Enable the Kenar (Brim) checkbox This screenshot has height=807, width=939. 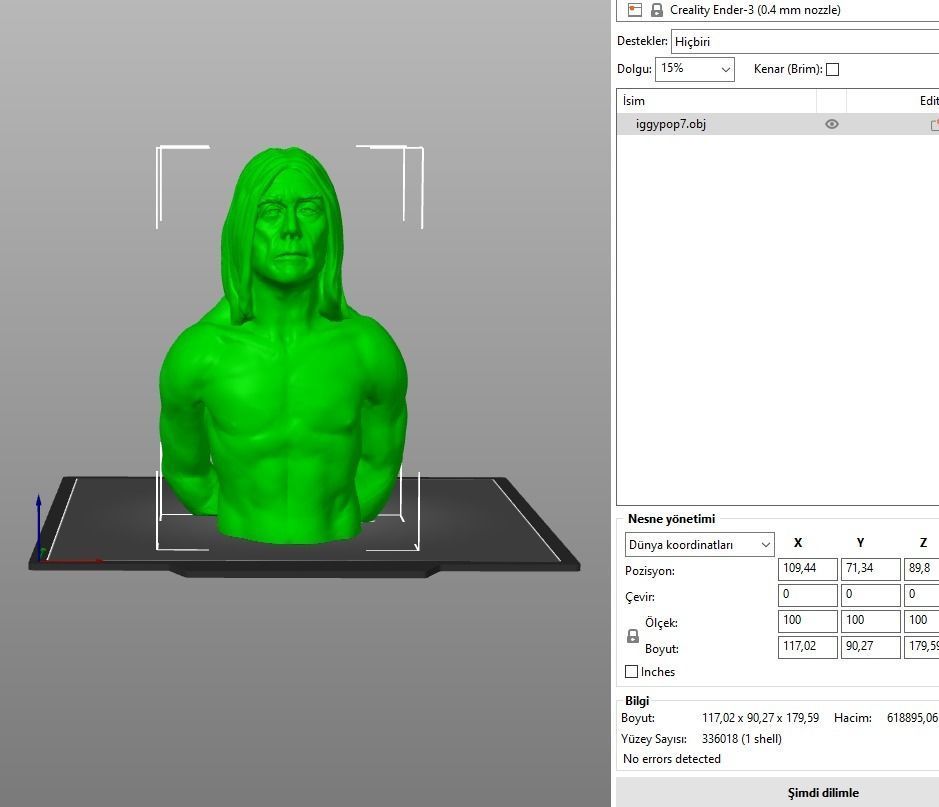832,69
